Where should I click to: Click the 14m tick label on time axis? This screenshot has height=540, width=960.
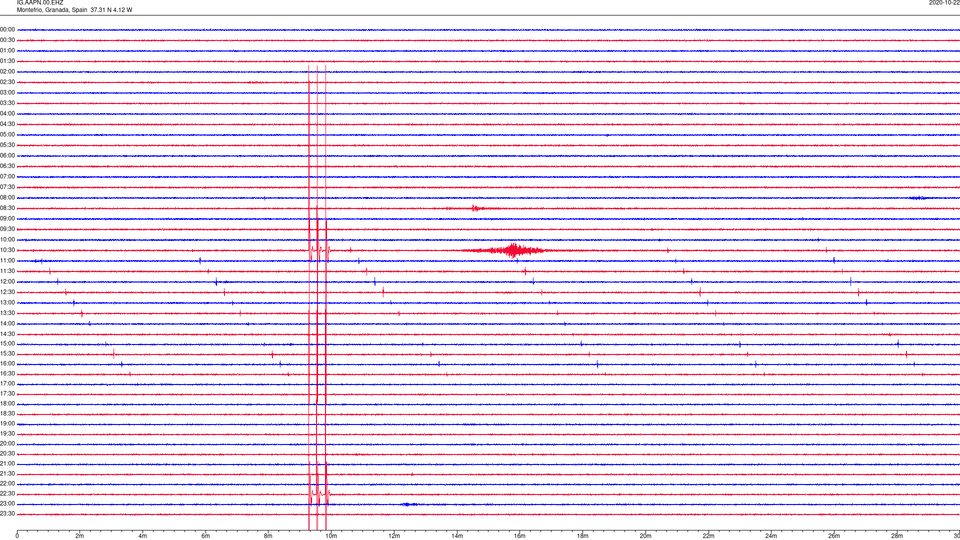[x=457, y=536]
